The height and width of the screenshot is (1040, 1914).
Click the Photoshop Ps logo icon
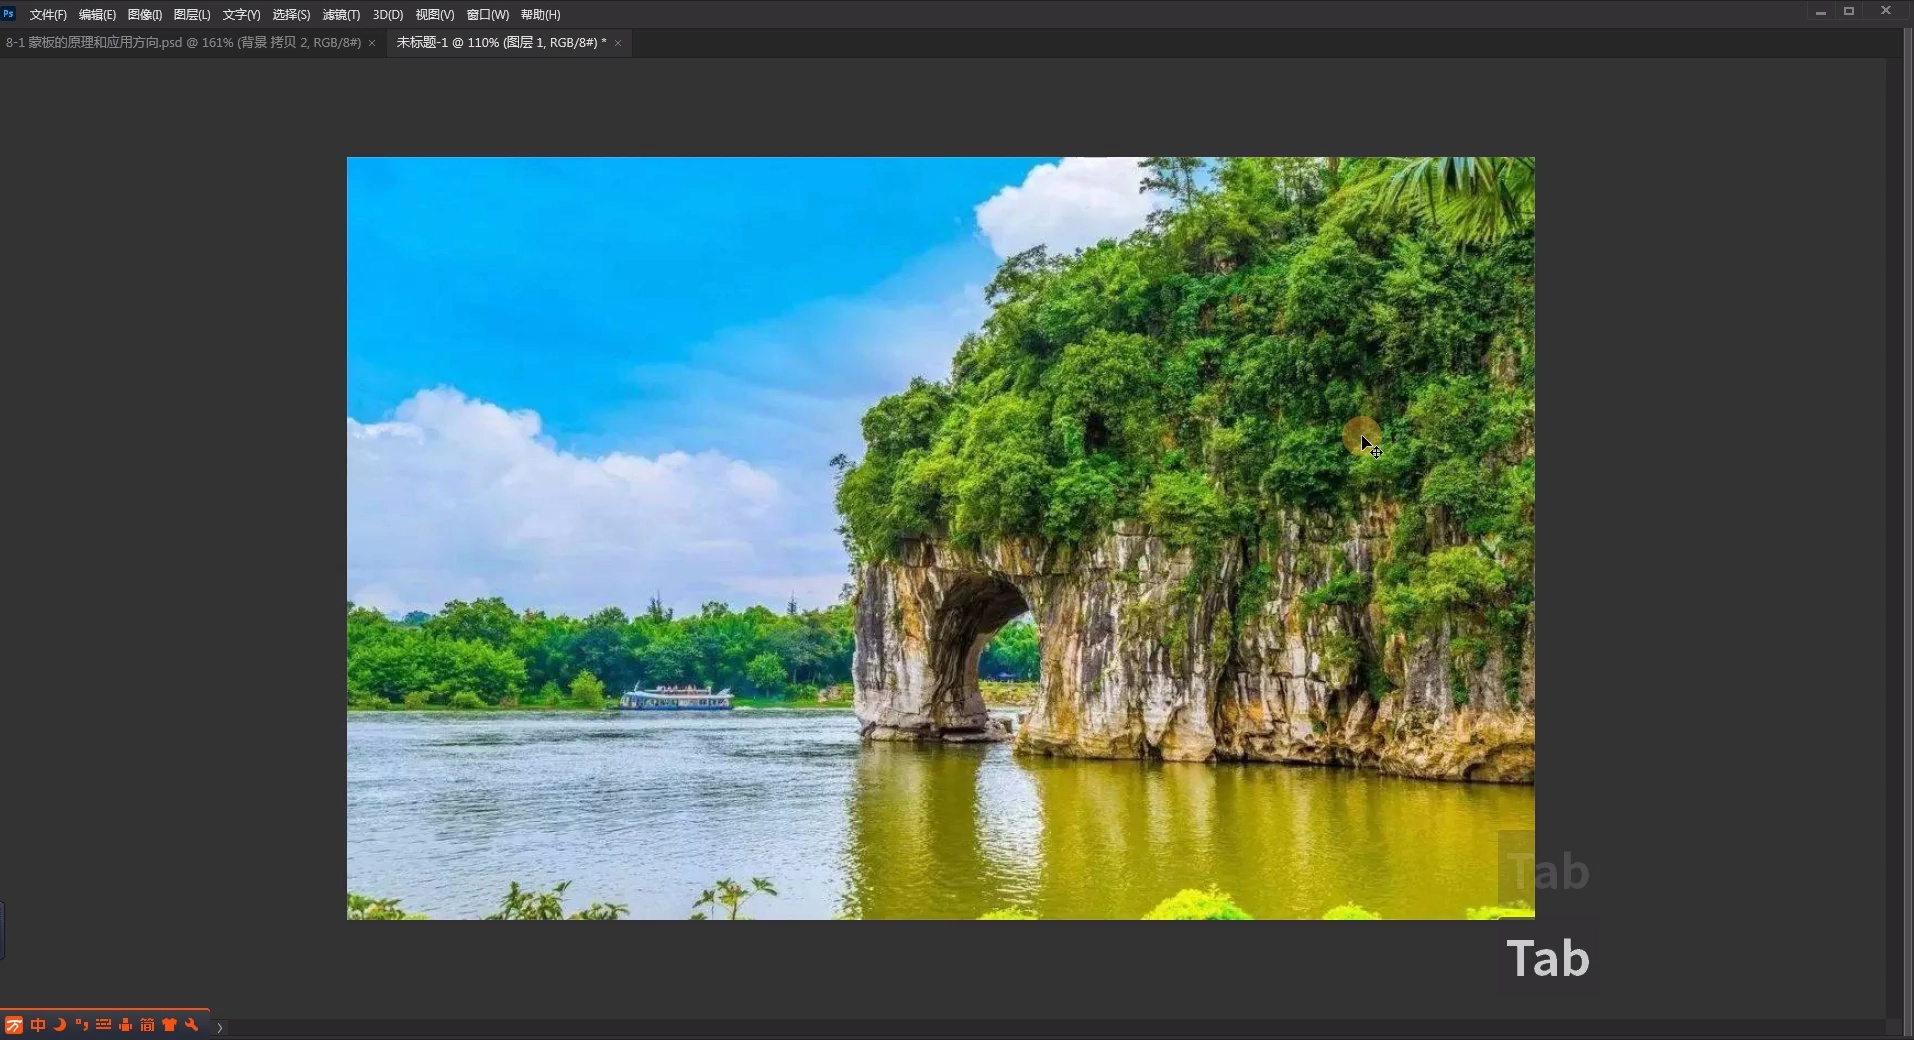click(x=9, y=14)
